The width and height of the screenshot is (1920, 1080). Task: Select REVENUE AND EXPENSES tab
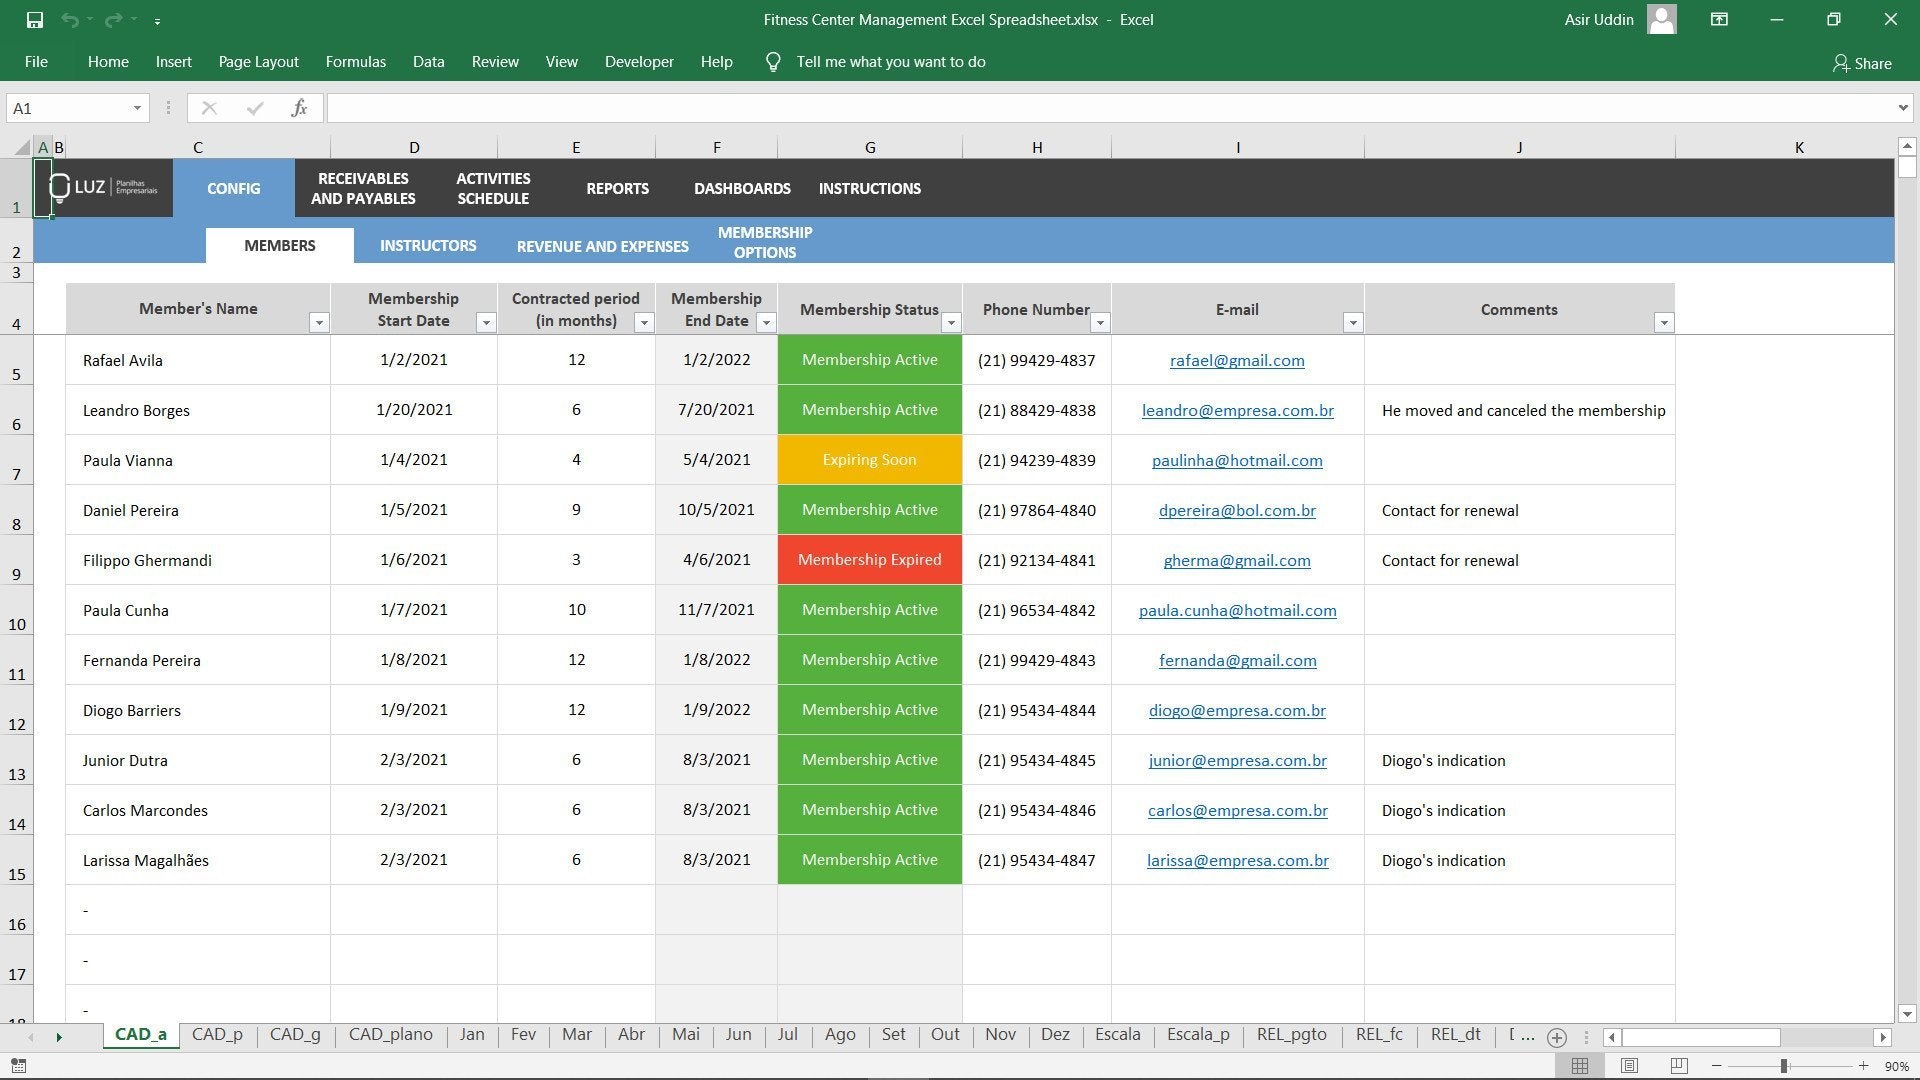(603, 243)
